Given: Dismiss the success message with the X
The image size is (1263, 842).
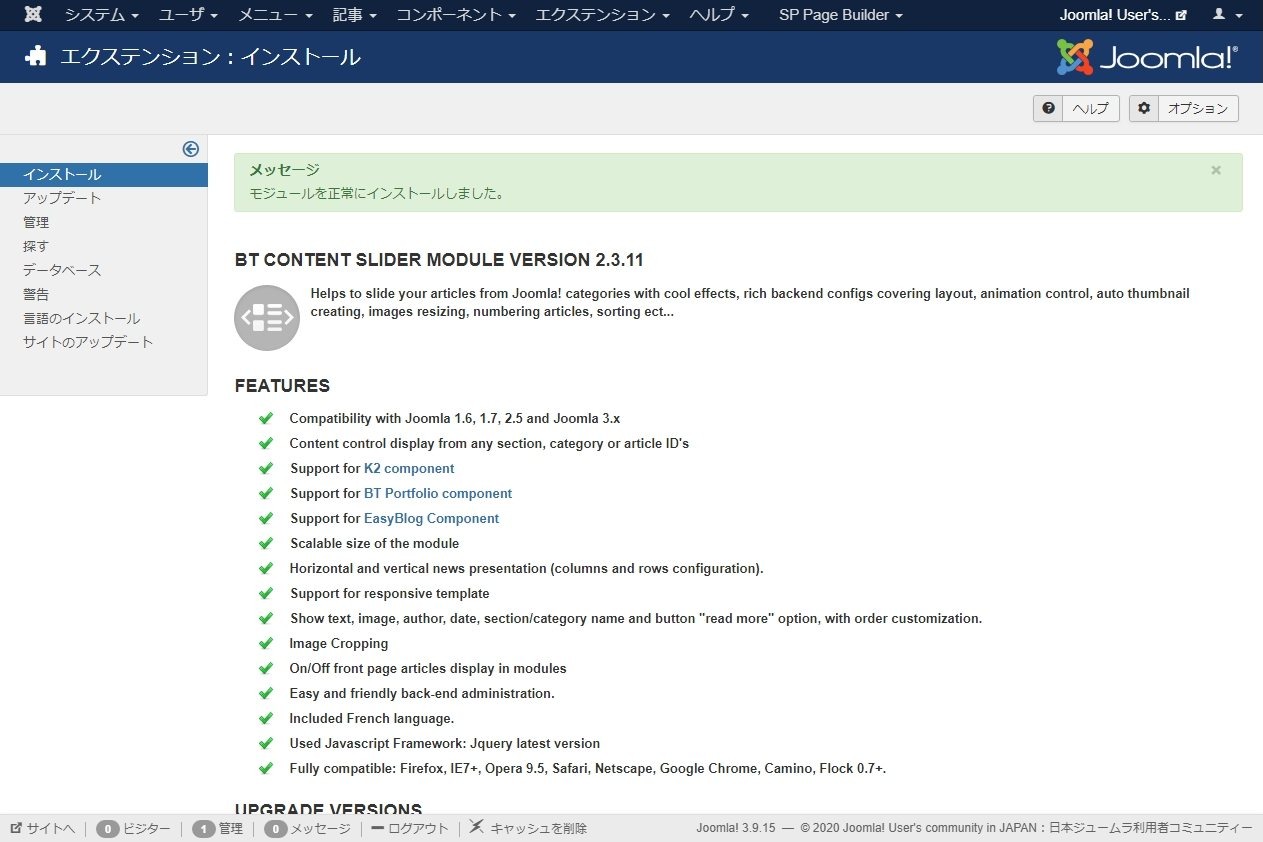Looking at the screenshot, I should [1216, 171].
